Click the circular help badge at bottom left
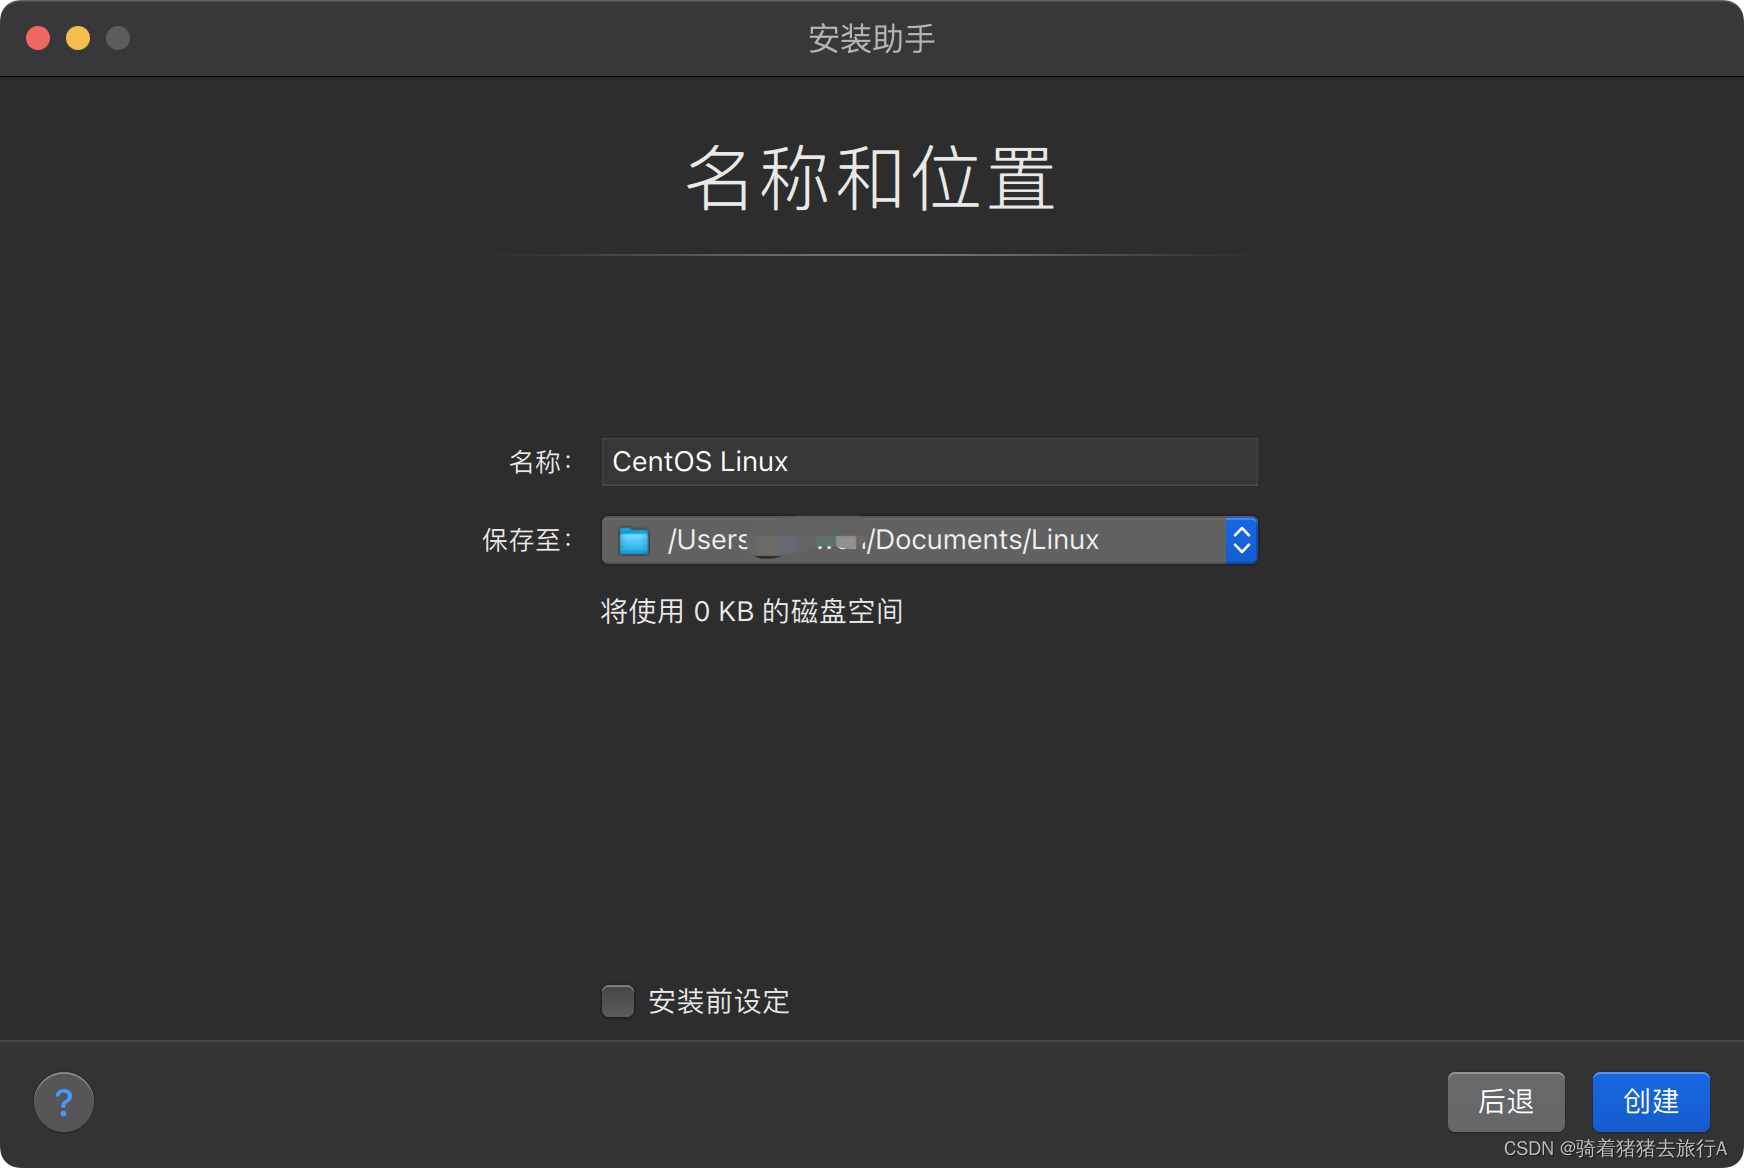This screenshot has height=1168, width=1744. pyautogui.click(x=63, y=1101)
